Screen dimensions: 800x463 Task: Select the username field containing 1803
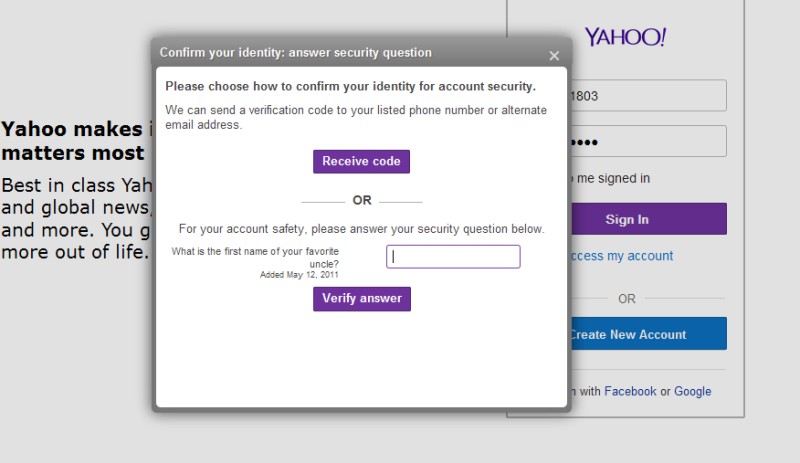(645, 96)
